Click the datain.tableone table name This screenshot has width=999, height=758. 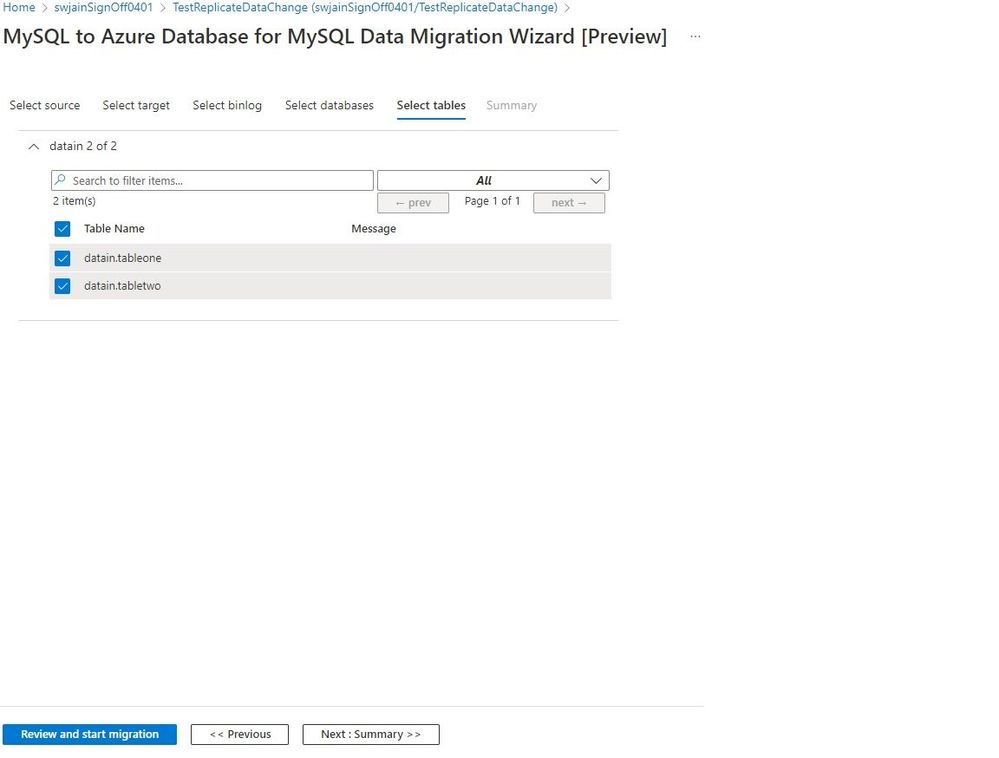[122, 258]
